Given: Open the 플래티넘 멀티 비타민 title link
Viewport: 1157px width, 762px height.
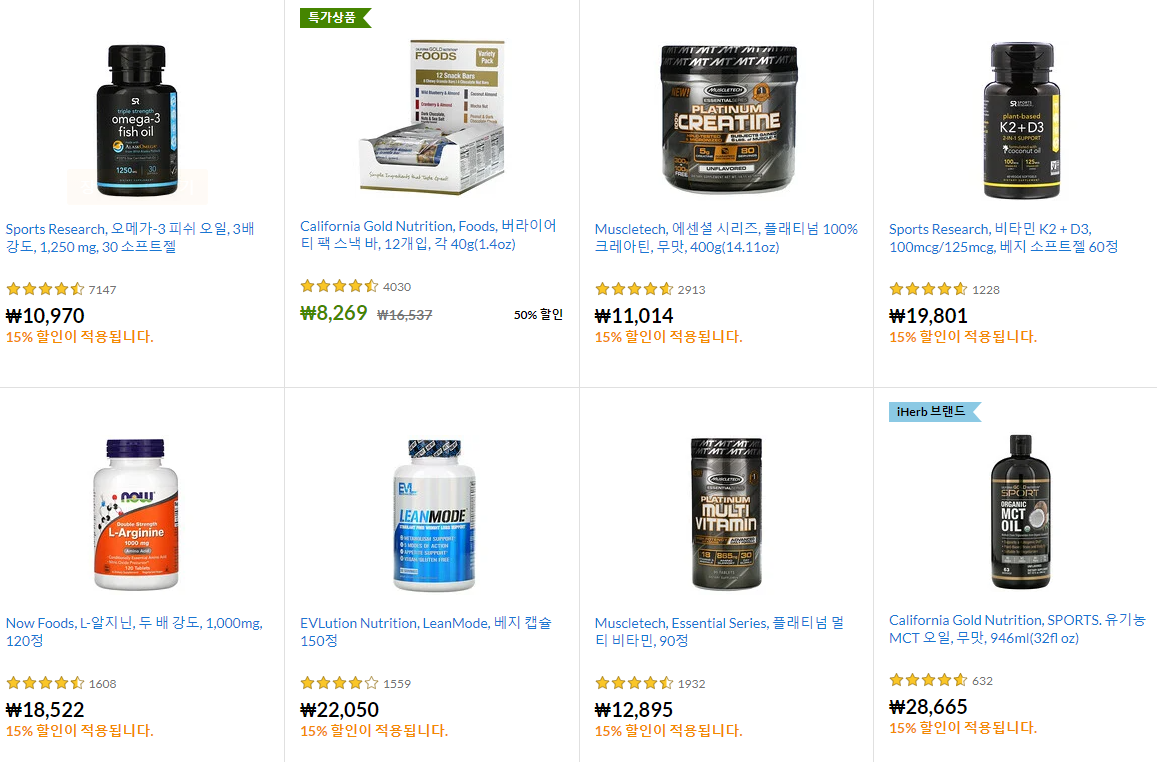Looking at the screenshot, I should (719, 631).
